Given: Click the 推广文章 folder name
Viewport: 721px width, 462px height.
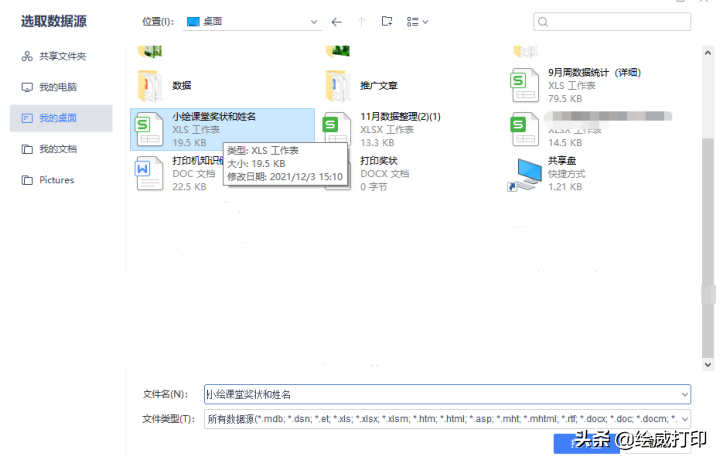Looking at the screenshot, I should pos(379,86).
